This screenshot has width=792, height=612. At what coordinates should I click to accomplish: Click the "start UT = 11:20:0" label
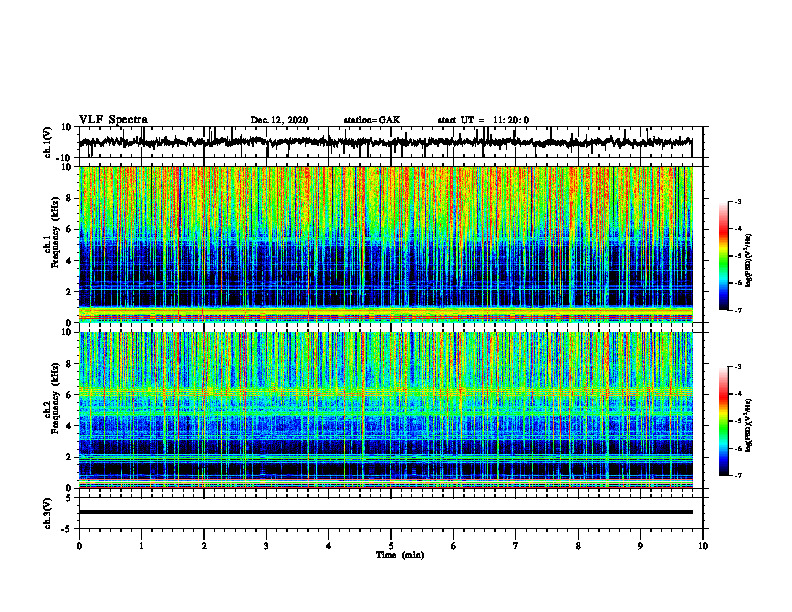click(483, 120)
